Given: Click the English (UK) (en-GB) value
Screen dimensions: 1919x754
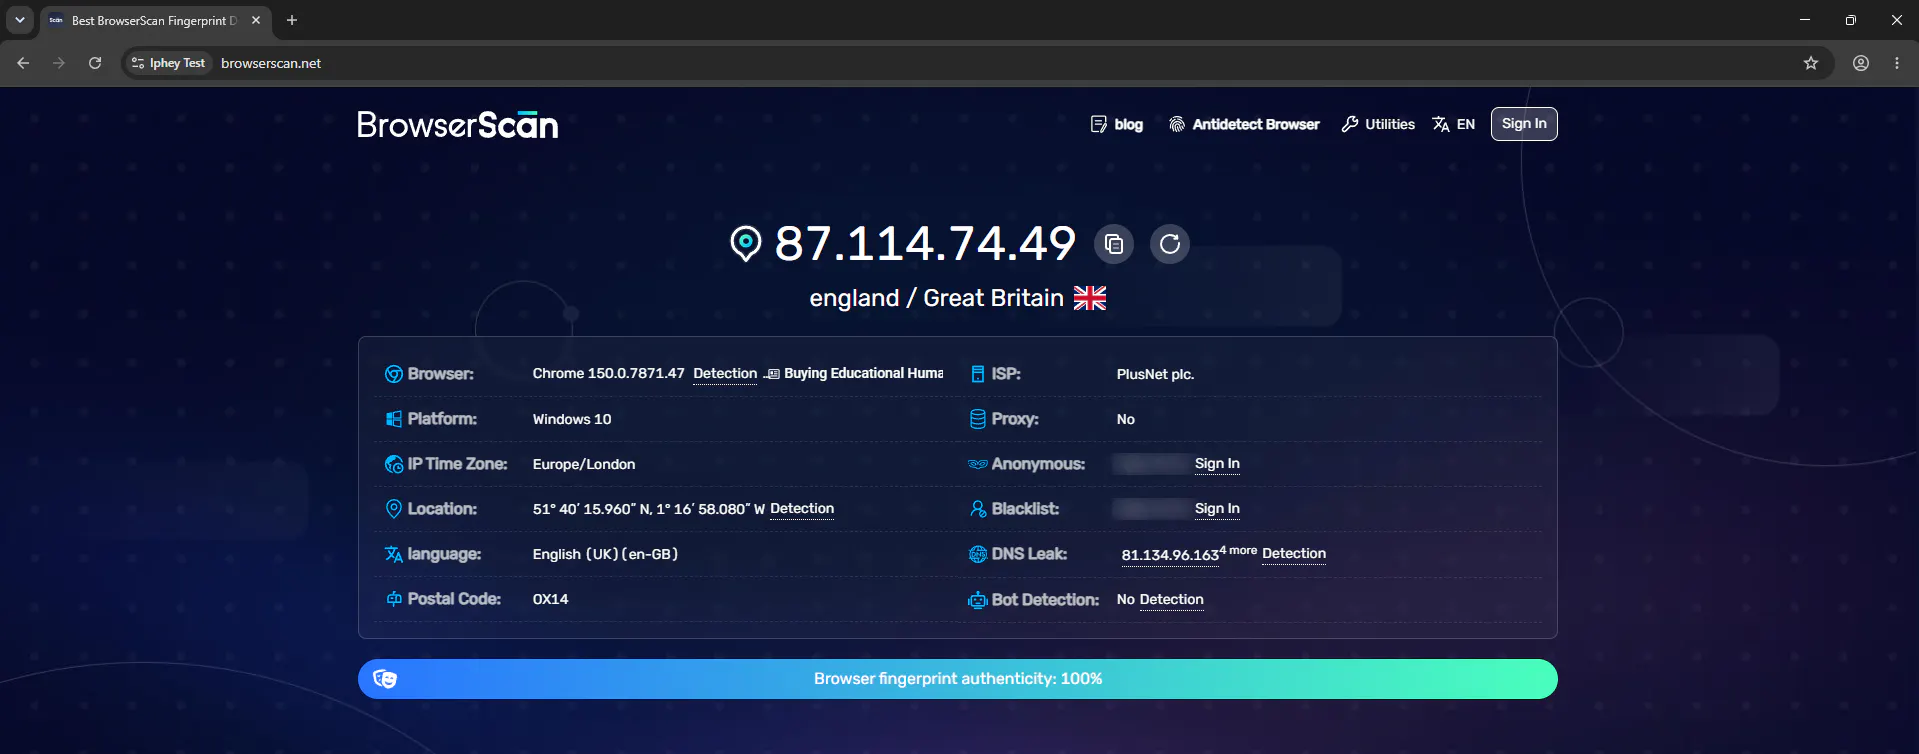Looking at the screenshot, I should pyautogui.click(x=605, y=554).
